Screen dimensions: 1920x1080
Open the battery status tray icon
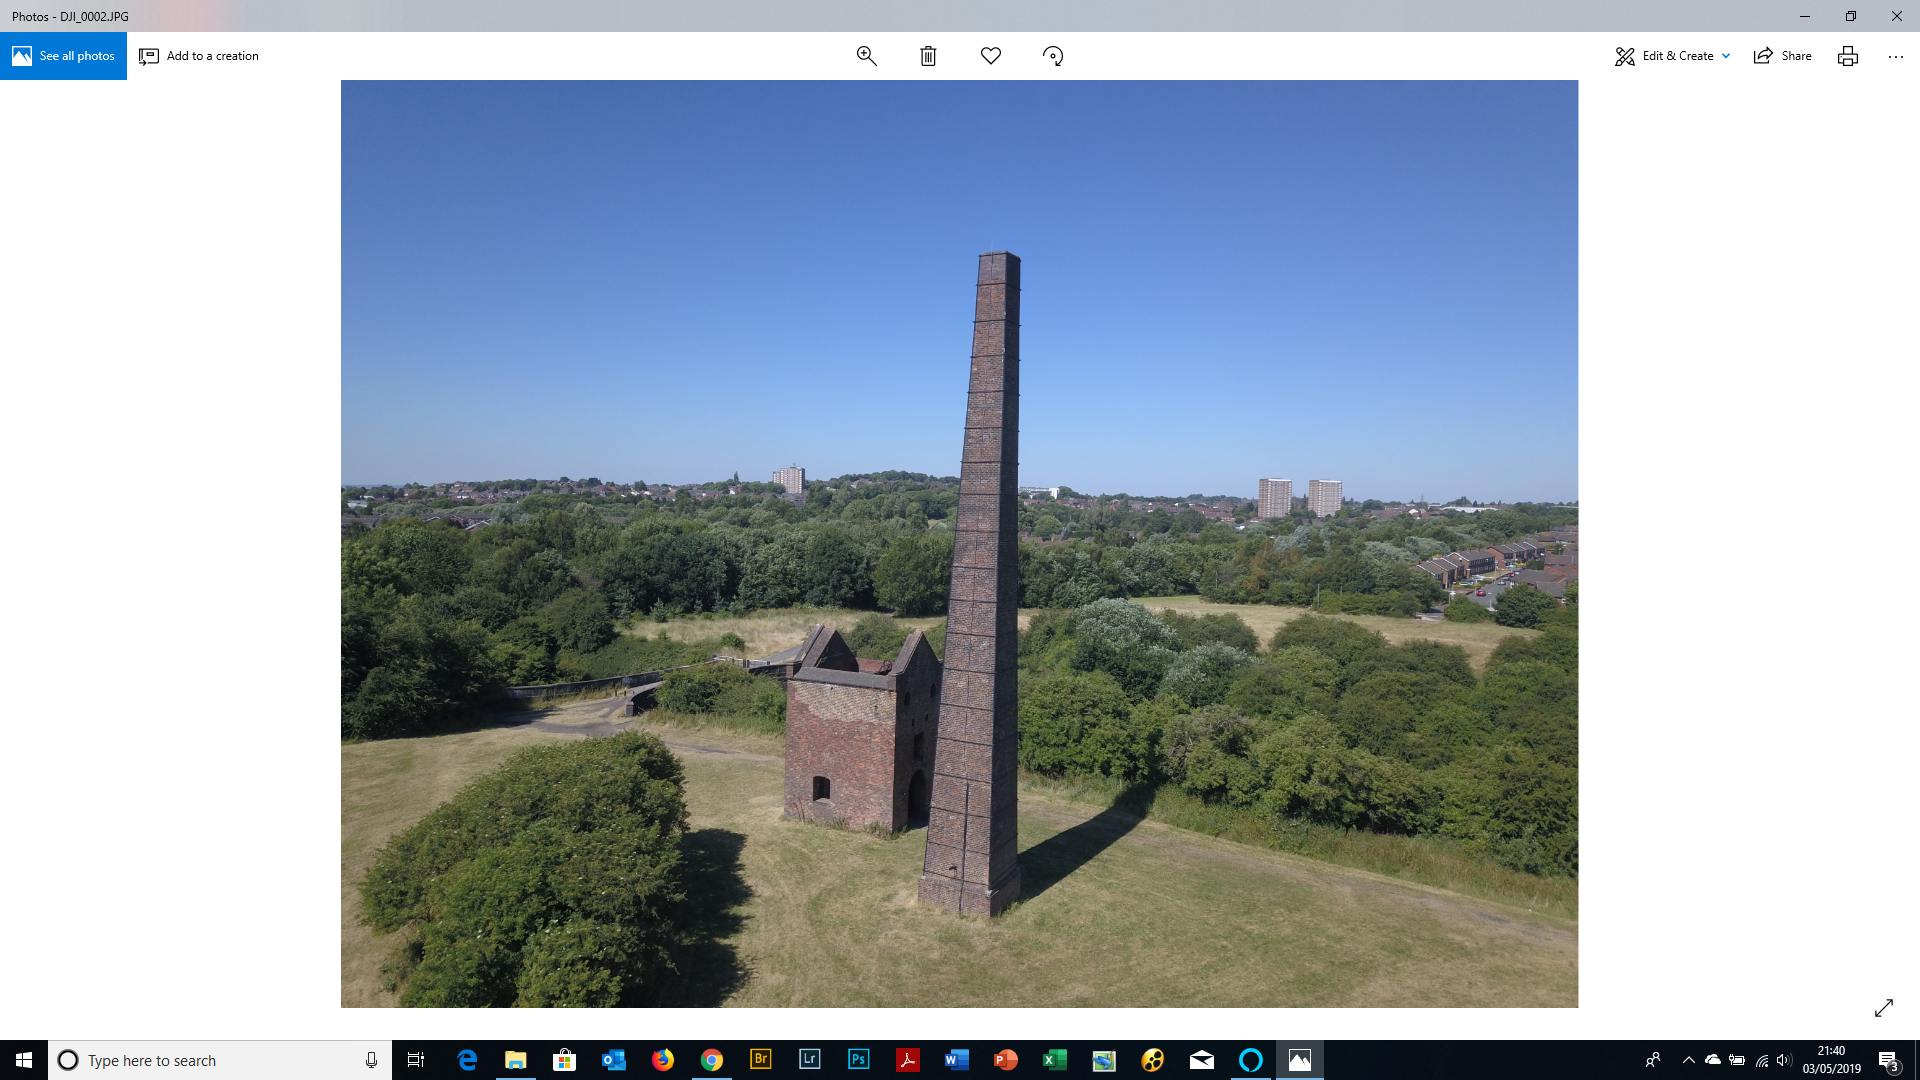pyautogui.click(x=1737, y=1060)
